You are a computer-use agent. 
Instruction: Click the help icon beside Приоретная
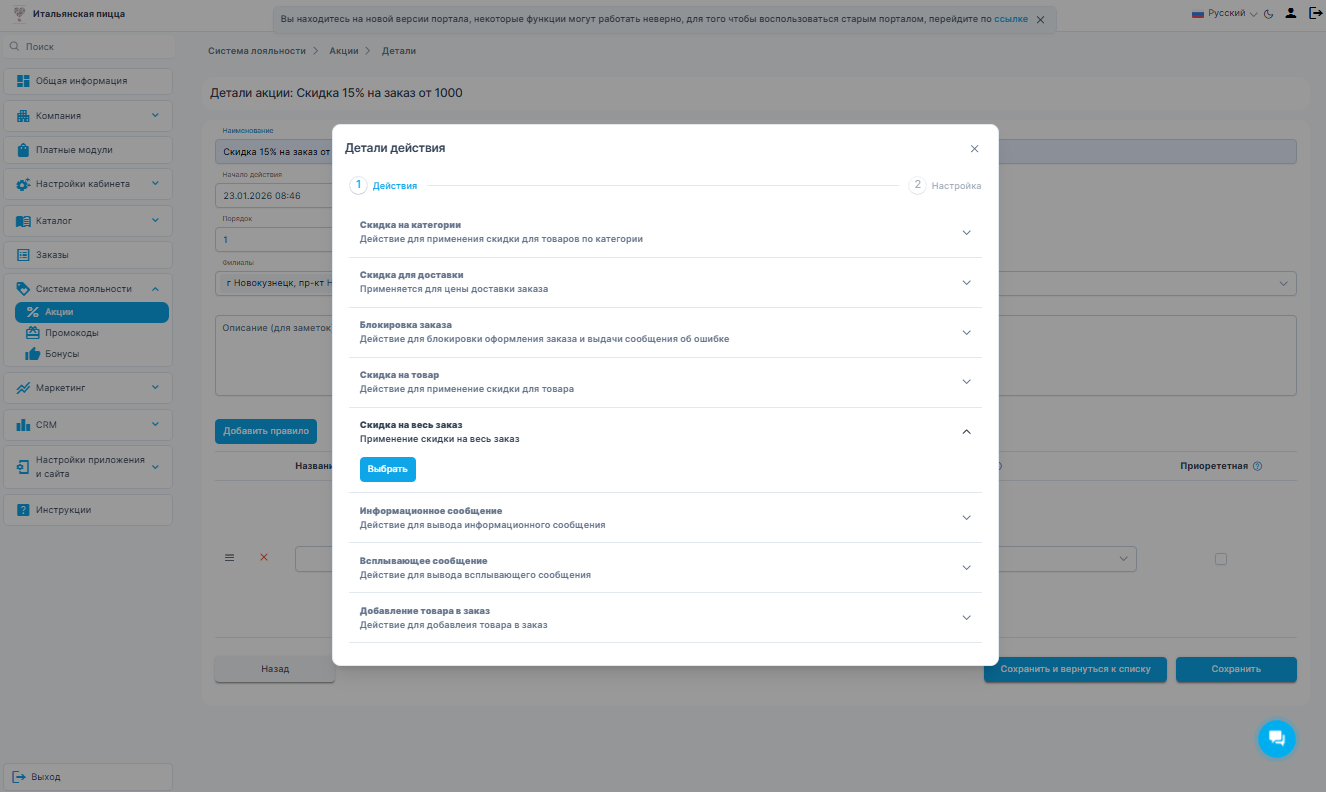(x=1257, y=466)
